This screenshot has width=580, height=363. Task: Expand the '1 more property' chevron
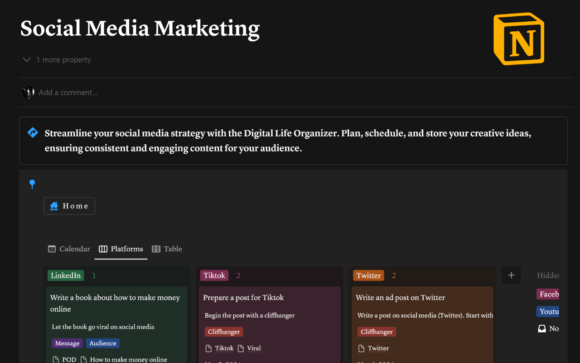click(26, 60)
